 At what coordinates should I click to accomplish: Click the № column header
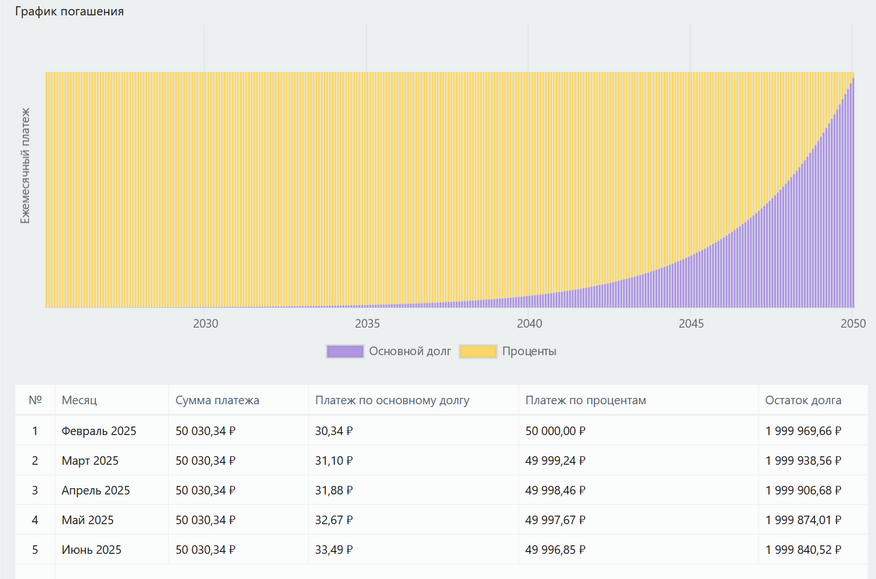(x=35, y=400)
